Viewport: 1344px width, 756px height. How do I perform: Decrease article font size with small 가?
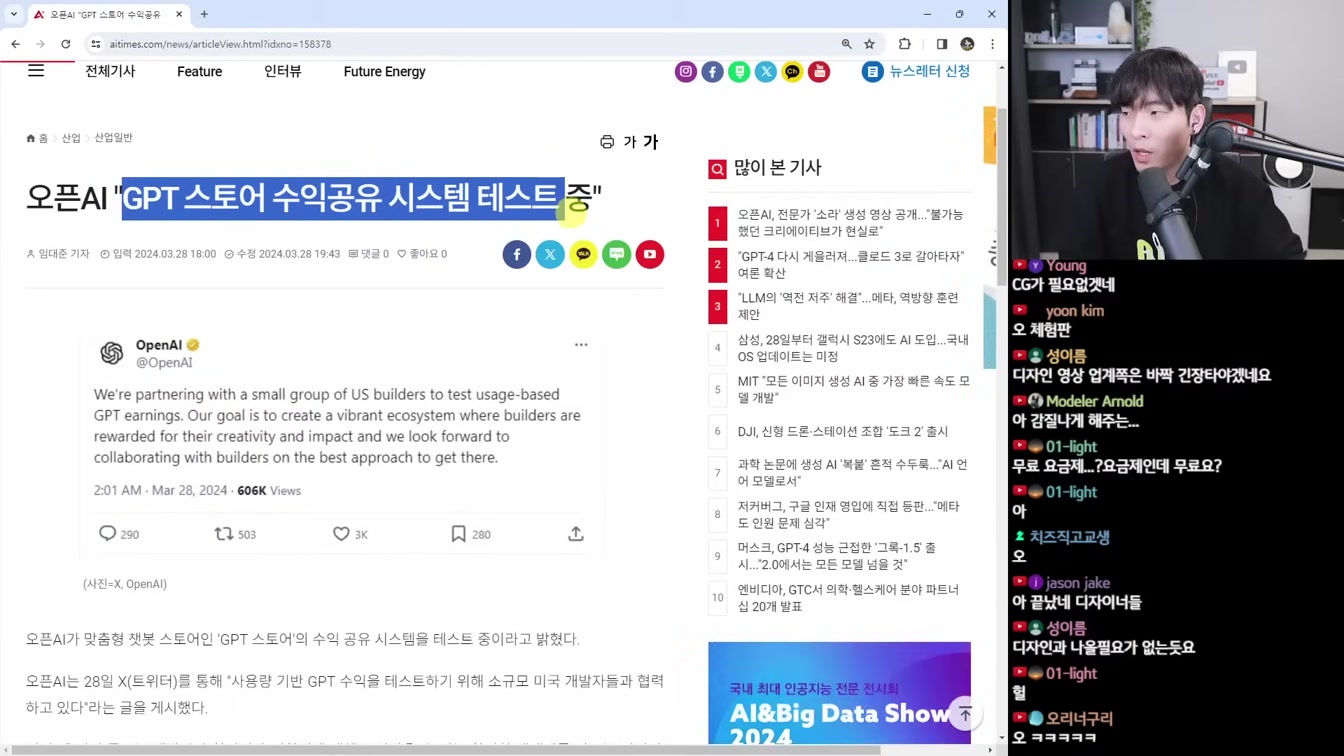click(630, 142)
